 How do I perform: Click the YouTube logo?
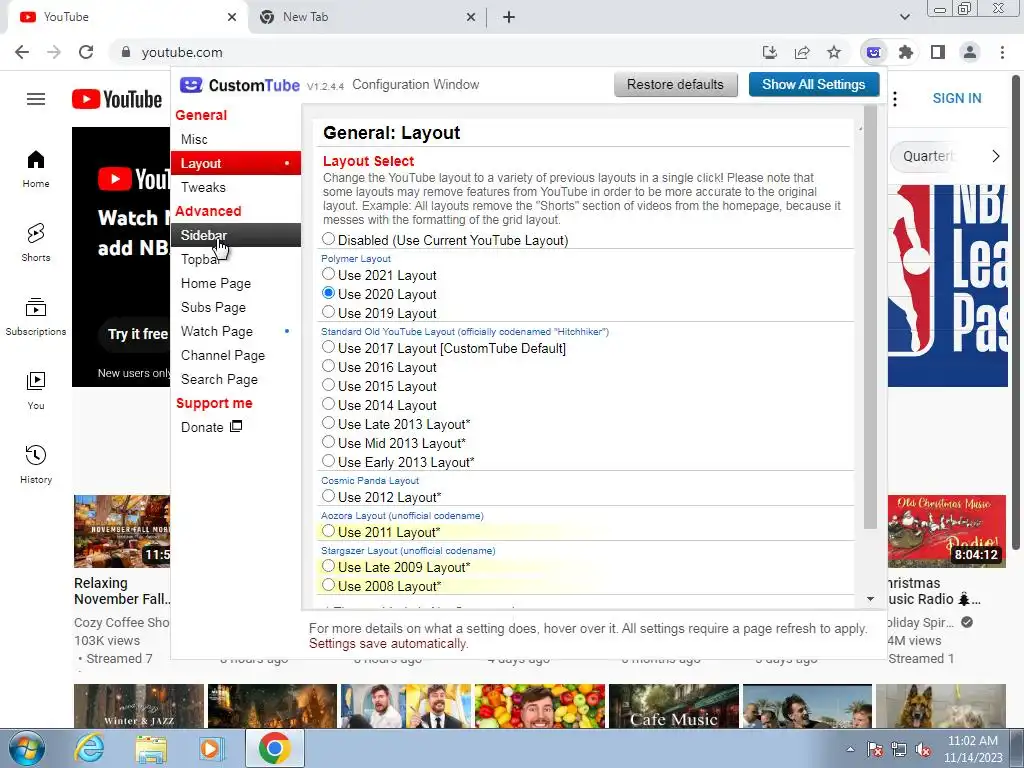coord(117,99)
